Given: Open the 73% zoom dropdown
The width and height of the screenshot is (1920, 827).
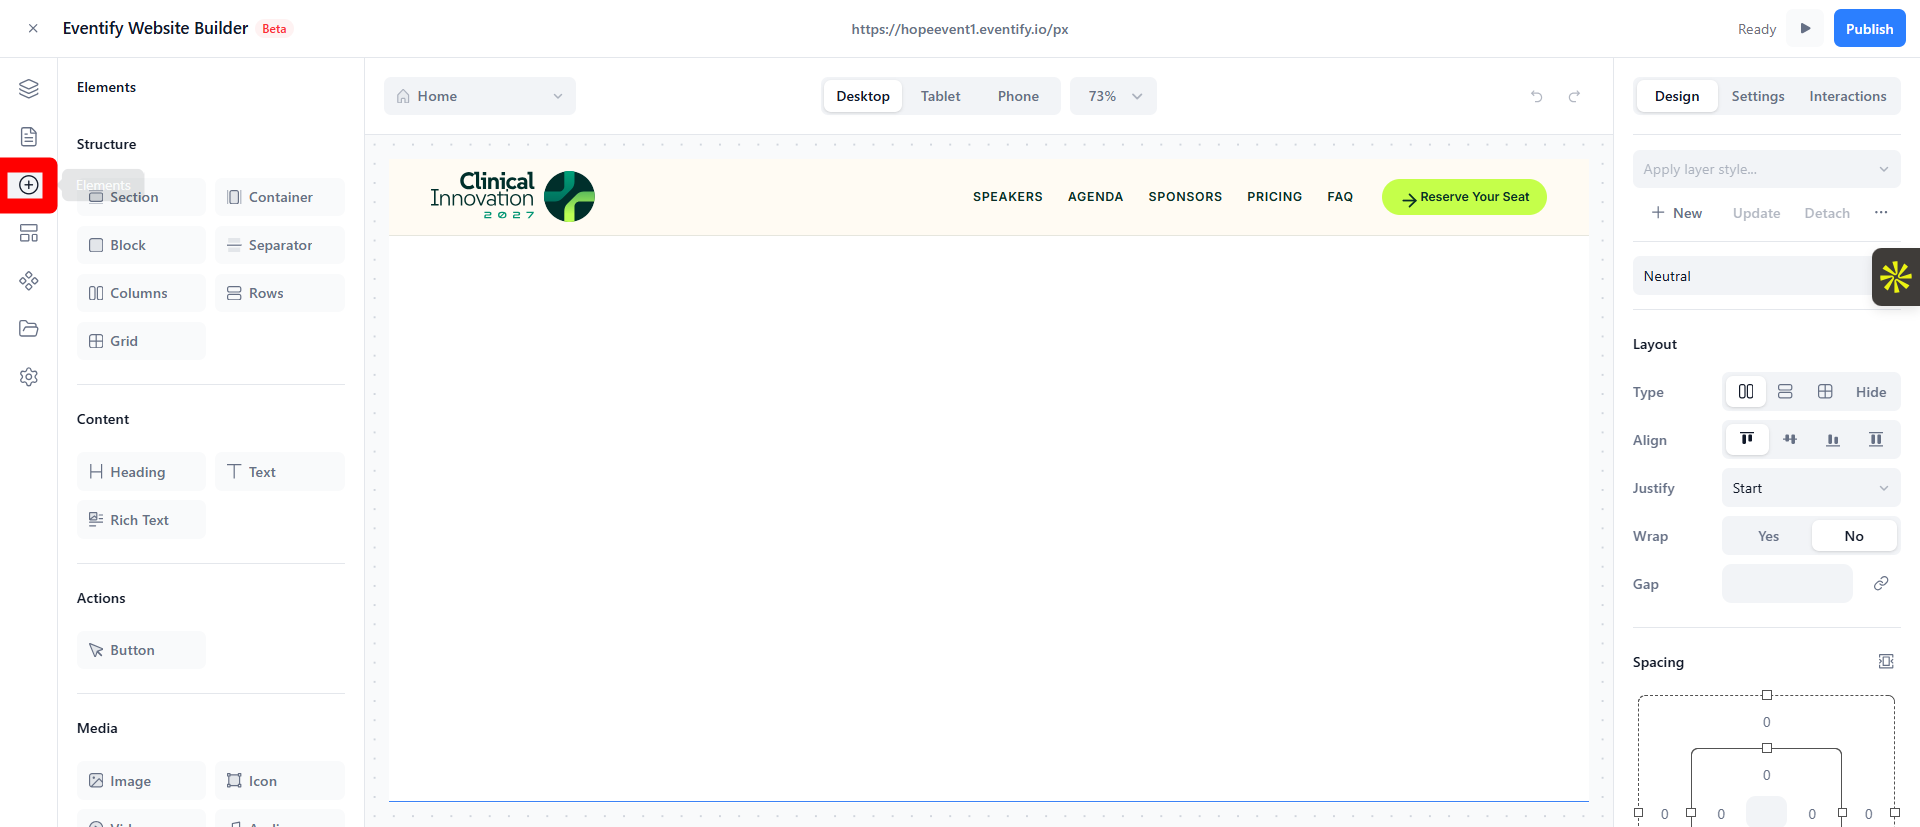Looking at the screenshot, I should tap(1113, 96).
